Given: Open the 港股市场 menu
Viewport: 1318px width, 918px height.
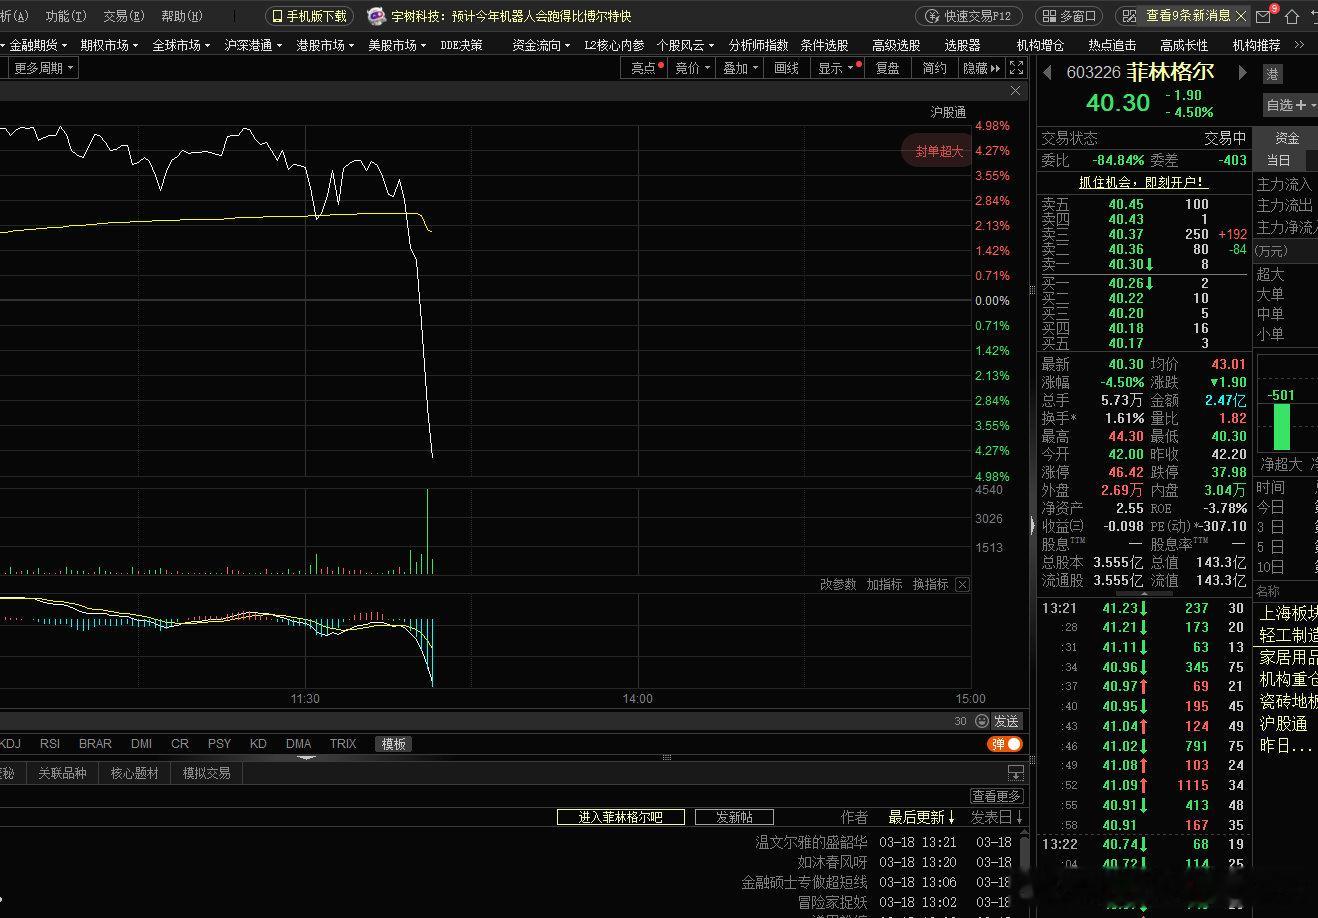Looking at the screenshot, I should coord(325,45).
